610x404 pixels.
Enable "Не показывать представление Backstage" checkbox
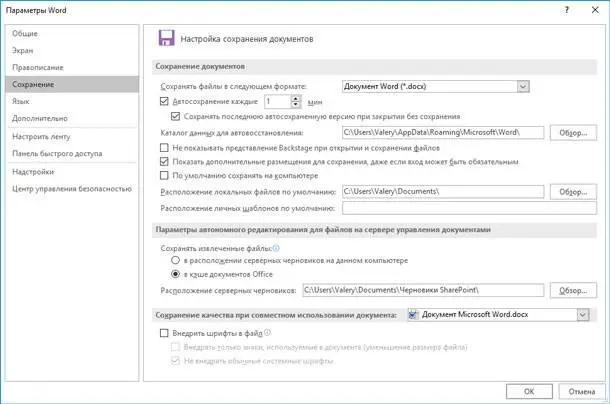[165, 146]
